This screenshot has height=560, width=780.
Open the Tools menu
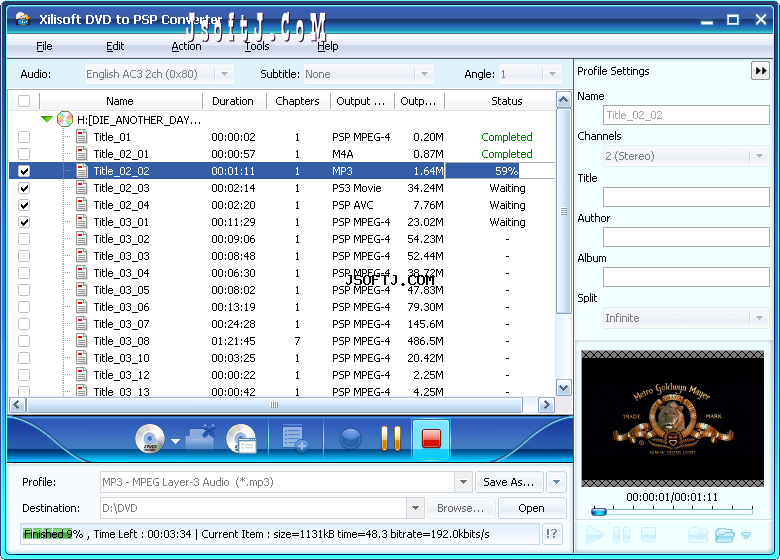257,46
